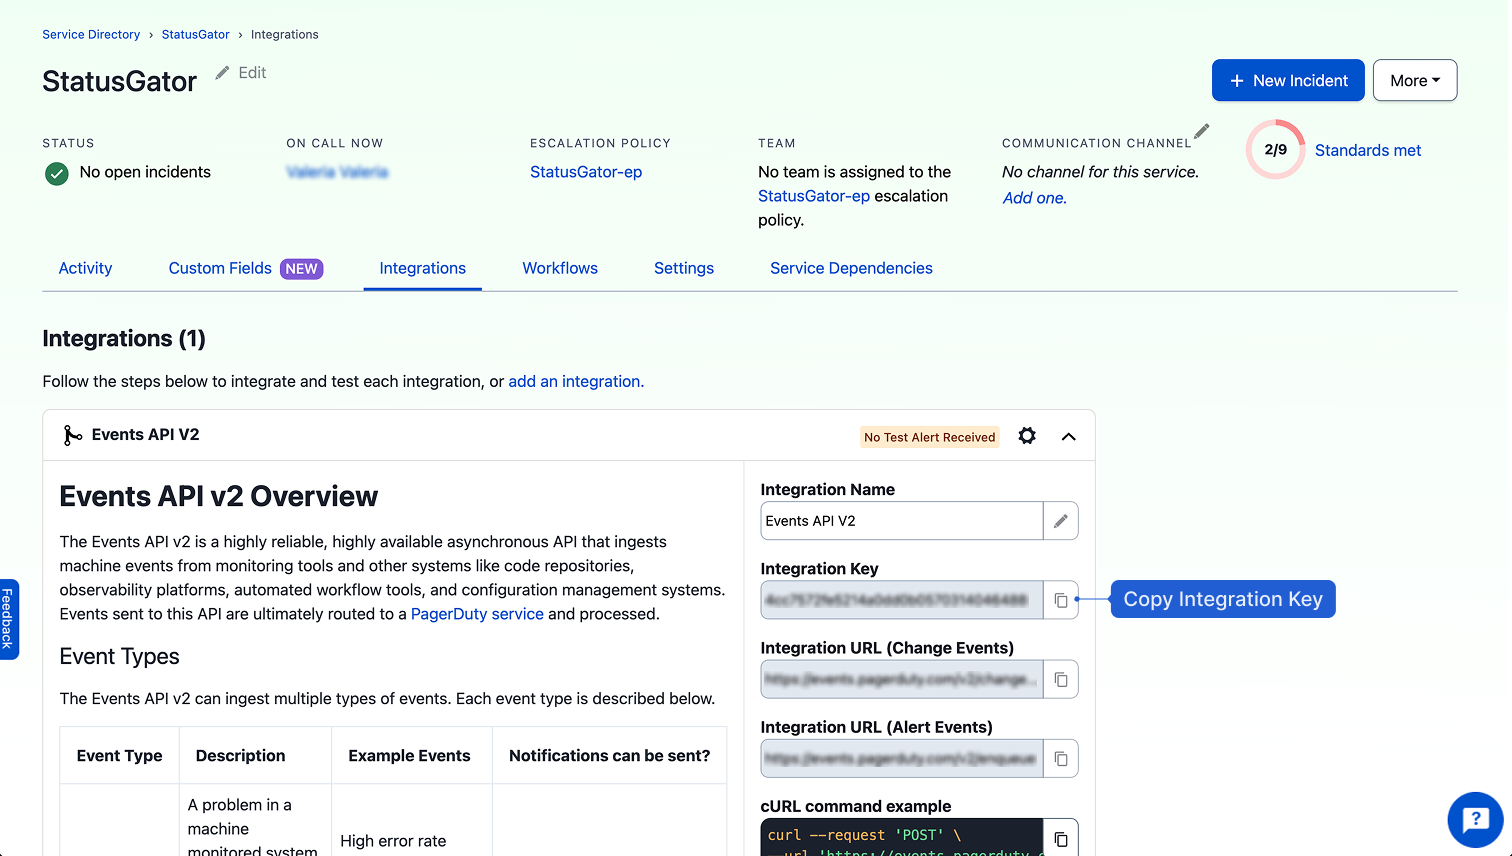Click the pencil icon next to Edit
Screen dimensions: 1512x856
[x=222, y=73]
